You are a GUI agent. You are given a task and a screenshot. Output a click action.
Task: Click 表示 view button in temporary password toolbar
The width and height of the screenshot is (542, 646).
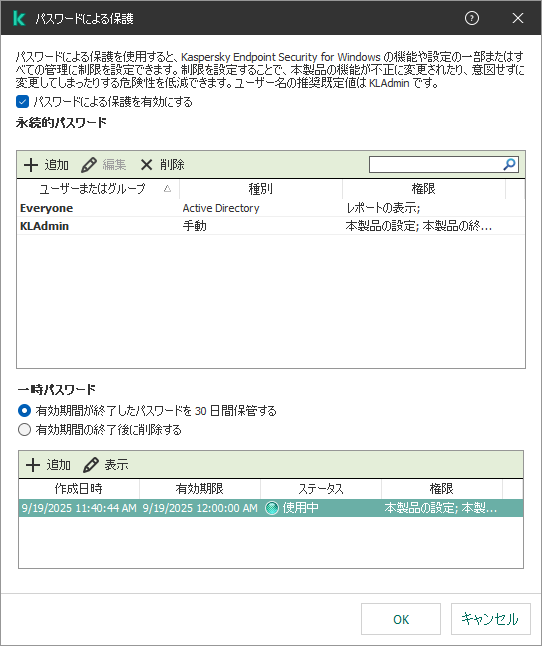point(105,465)
